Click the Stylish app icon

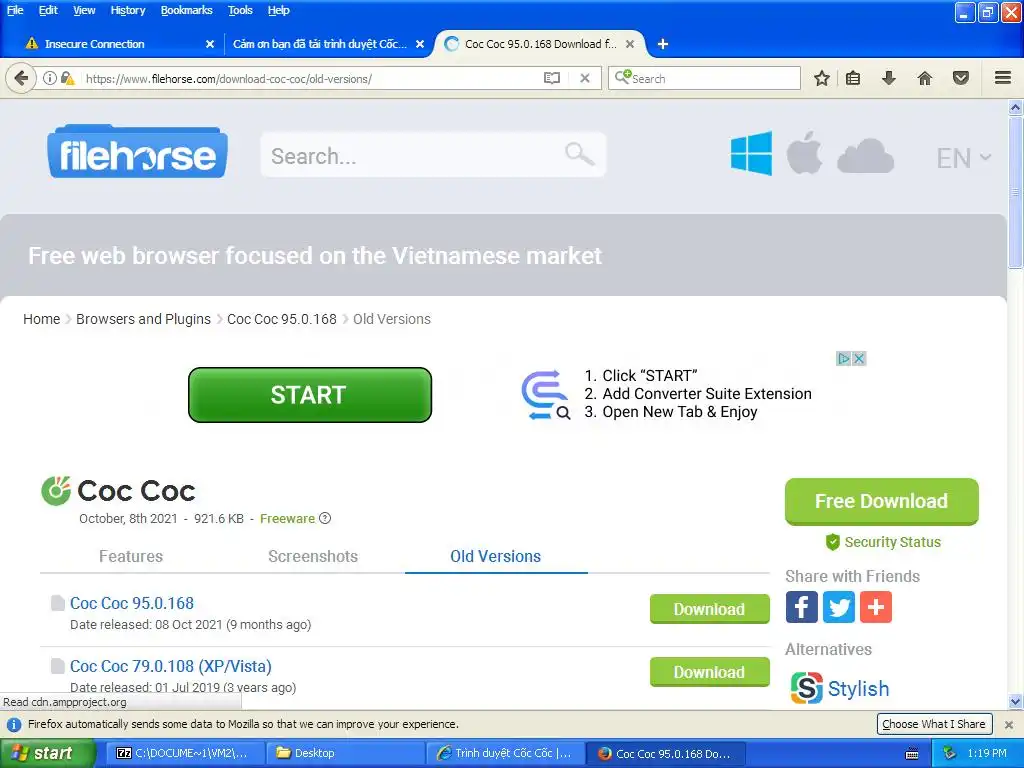click(807, 688)
